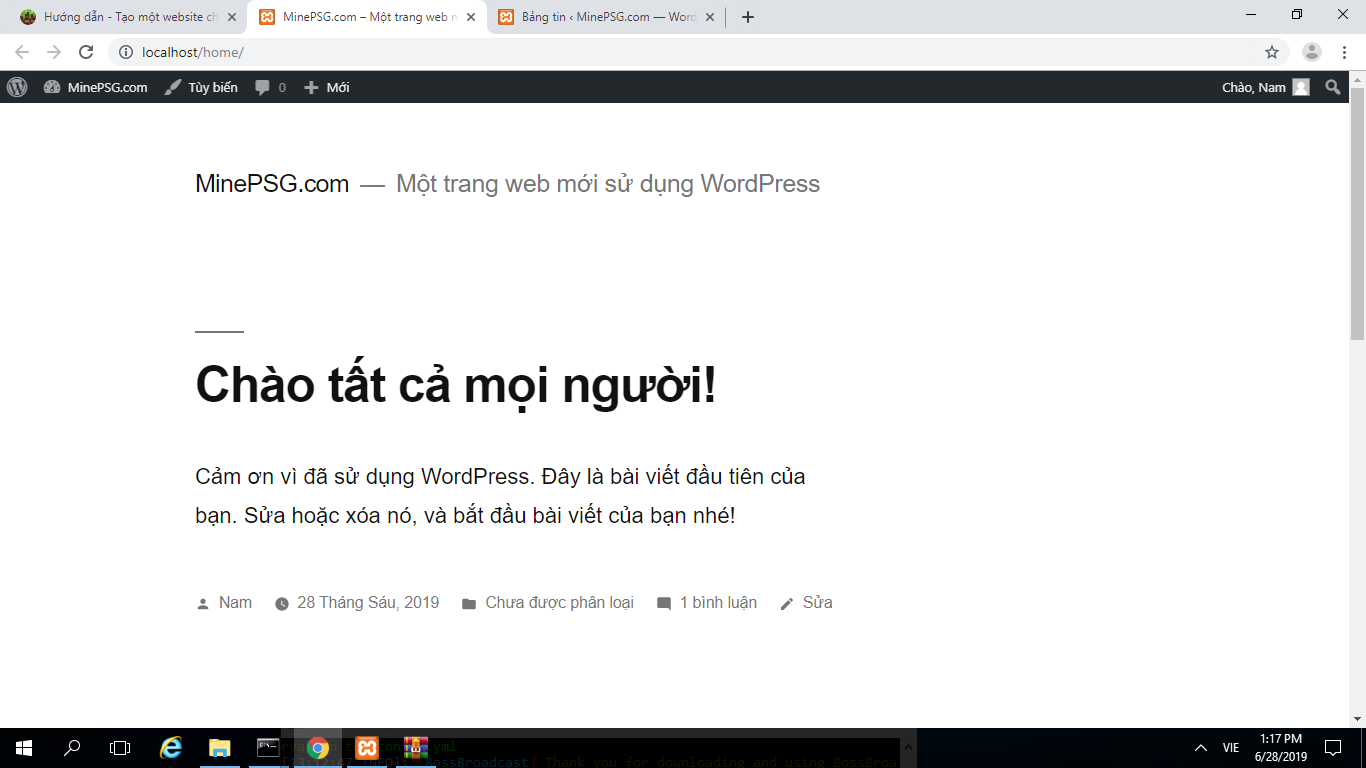Close the 'MinePSG.com – Một trang web' tab

[471, 17]
